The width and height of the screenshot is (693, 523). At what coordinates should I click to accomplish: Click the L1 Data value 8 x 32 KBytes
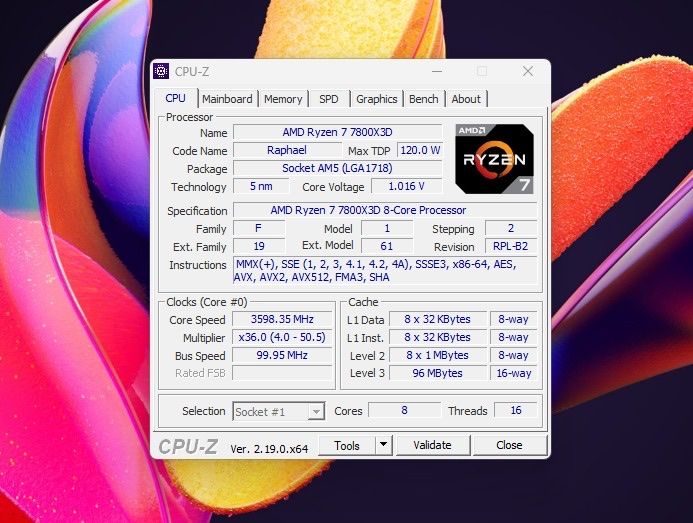coord(438,319)
